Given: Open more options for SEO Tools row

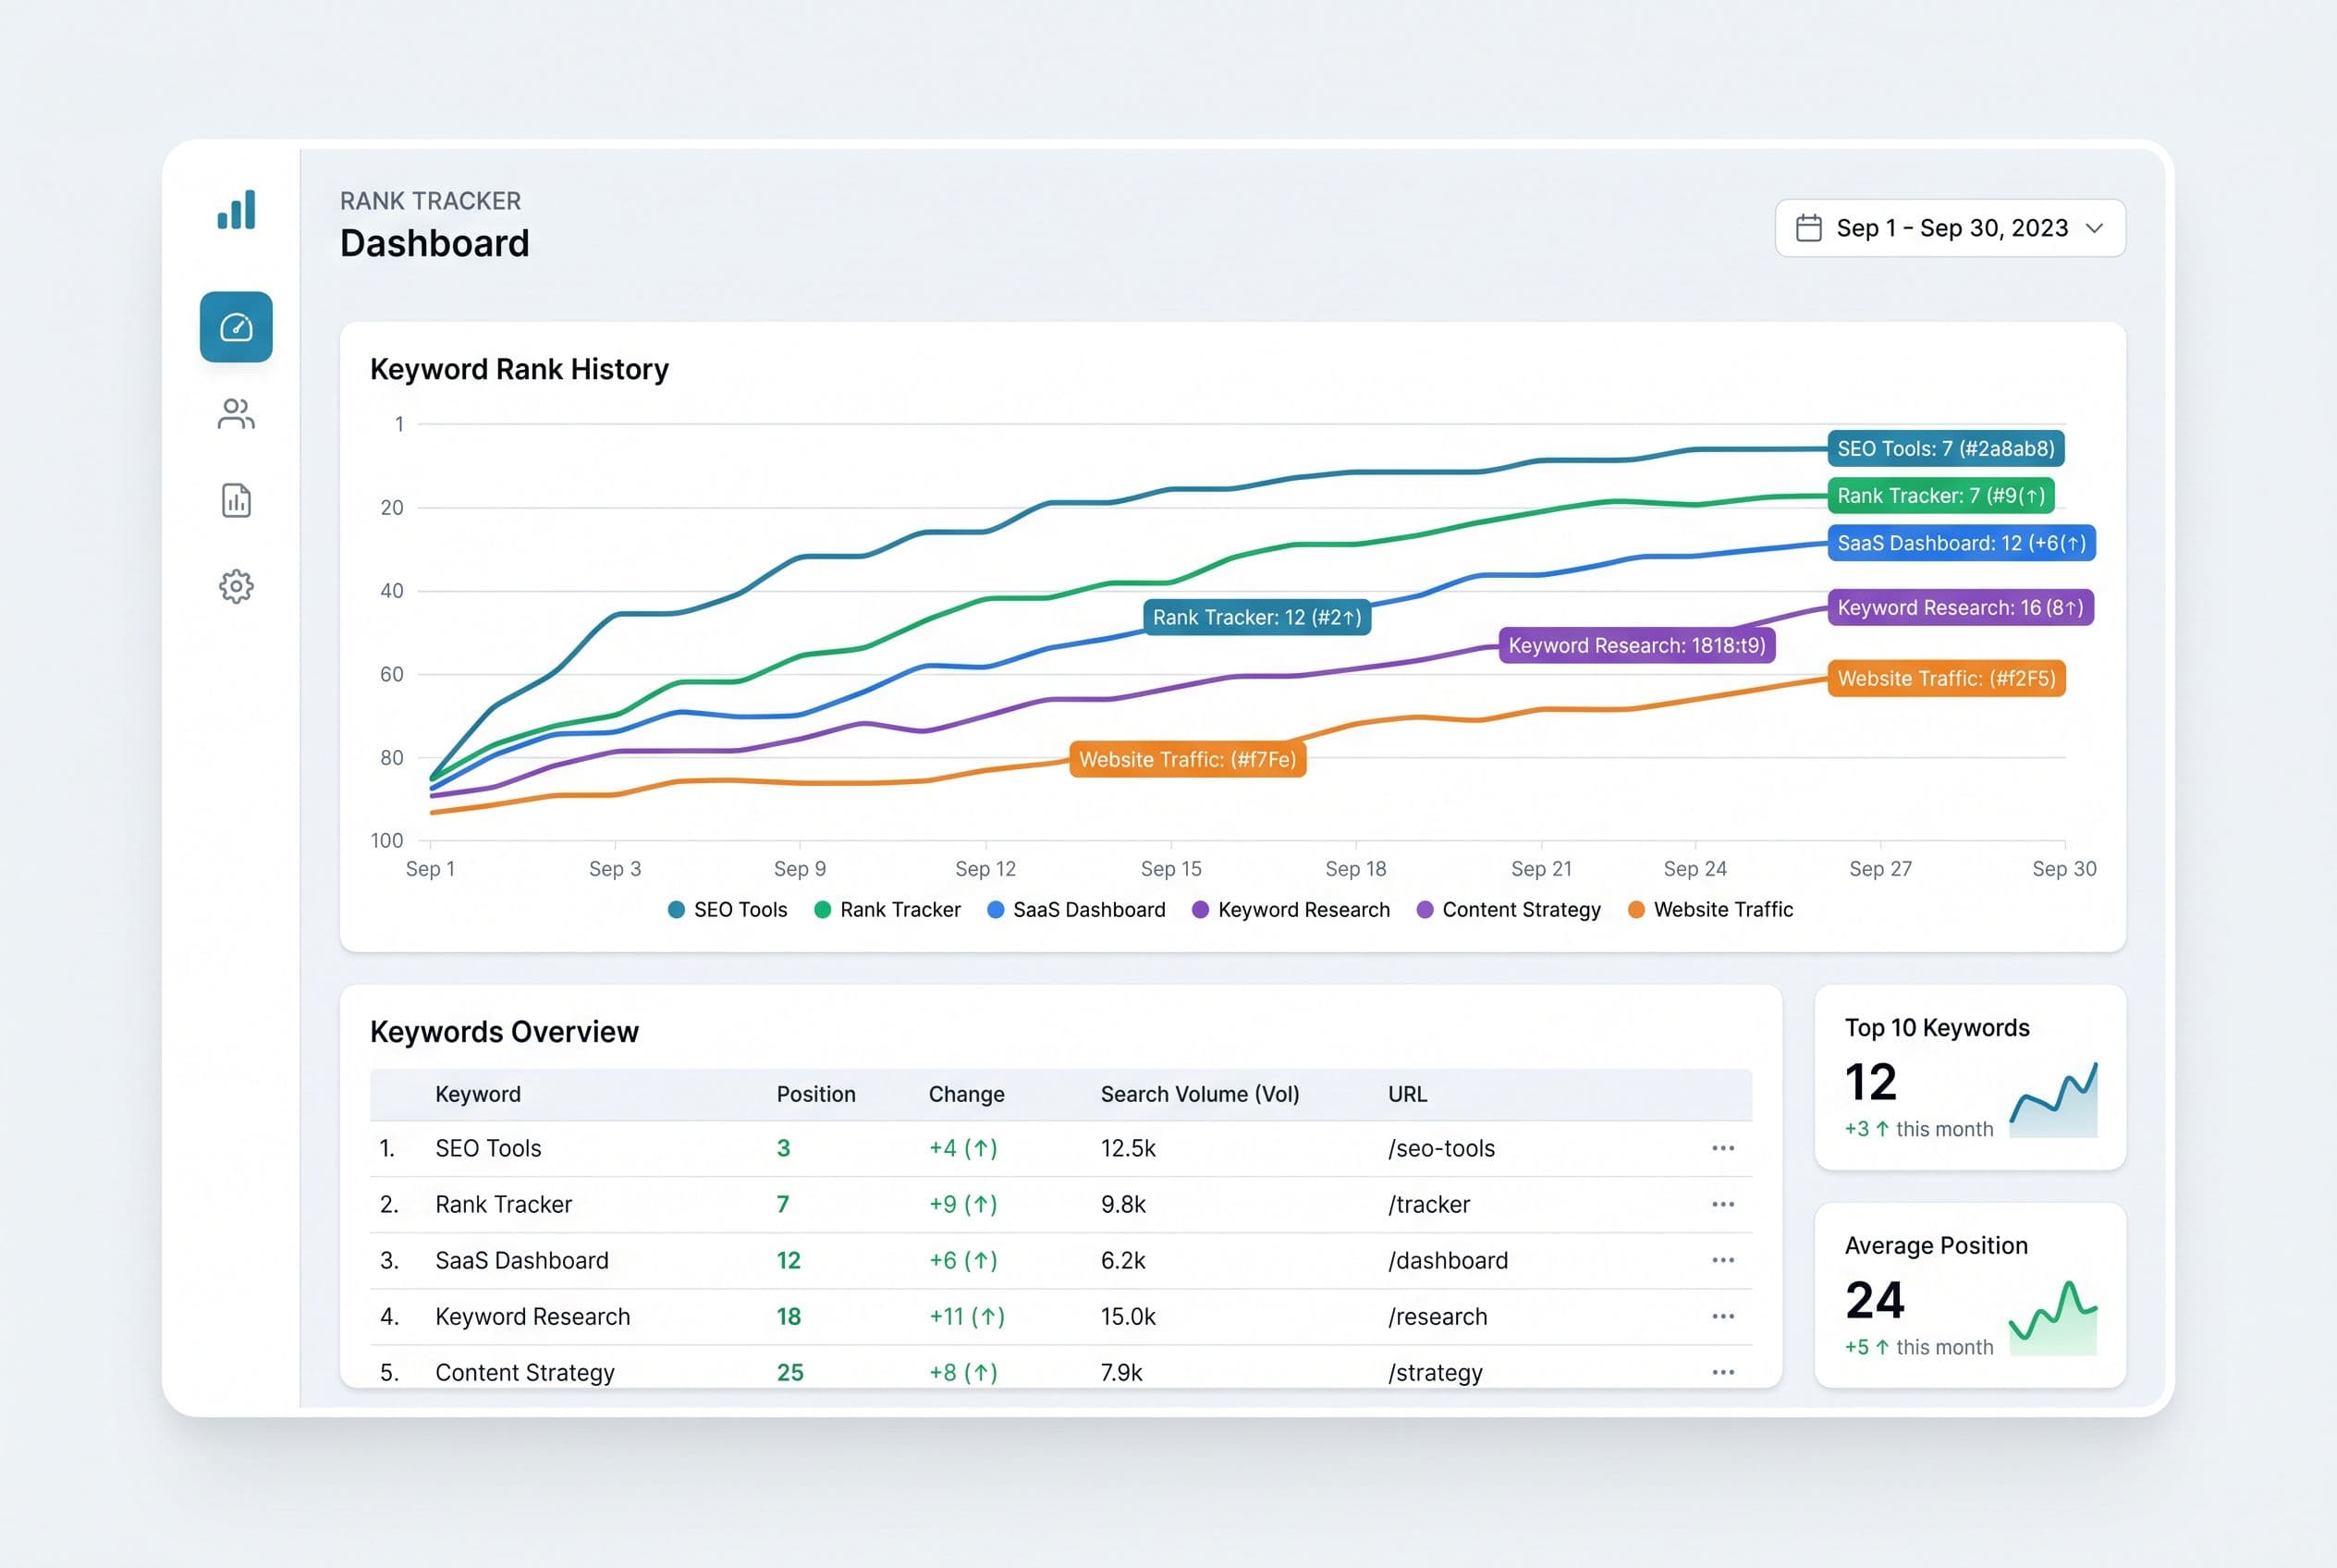Looking at the screenshot, I should coord(1722,1148).
